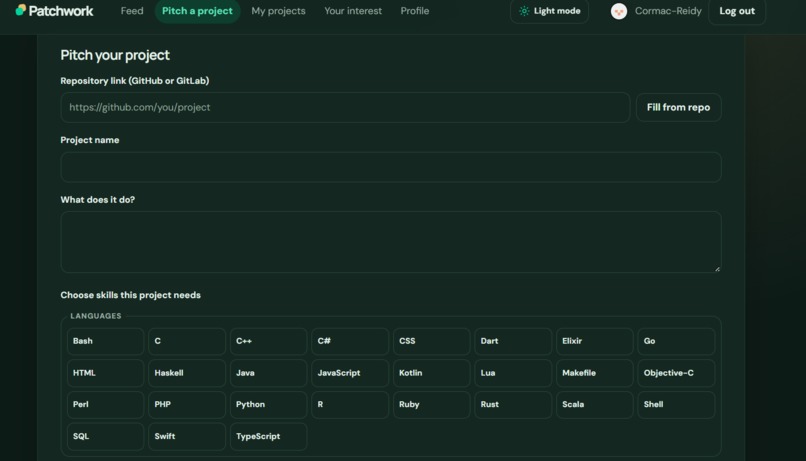
Task: Toggle the Perl skill chip
Action: (x=105, y=404)
